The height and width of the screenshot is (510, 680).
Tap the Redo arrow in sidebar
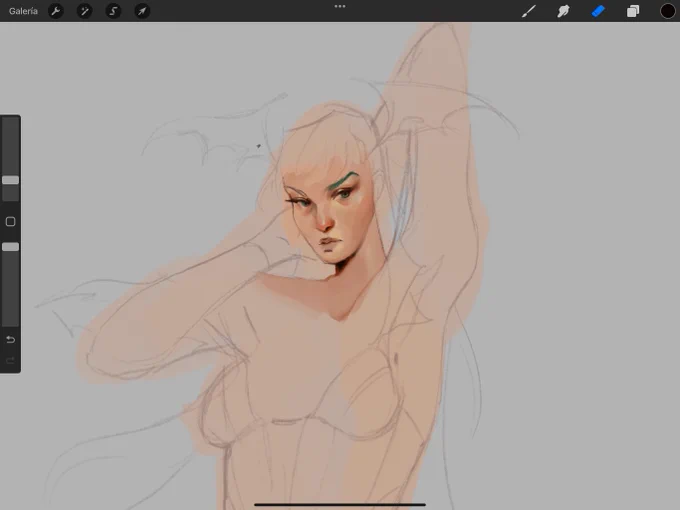point(10,360)
